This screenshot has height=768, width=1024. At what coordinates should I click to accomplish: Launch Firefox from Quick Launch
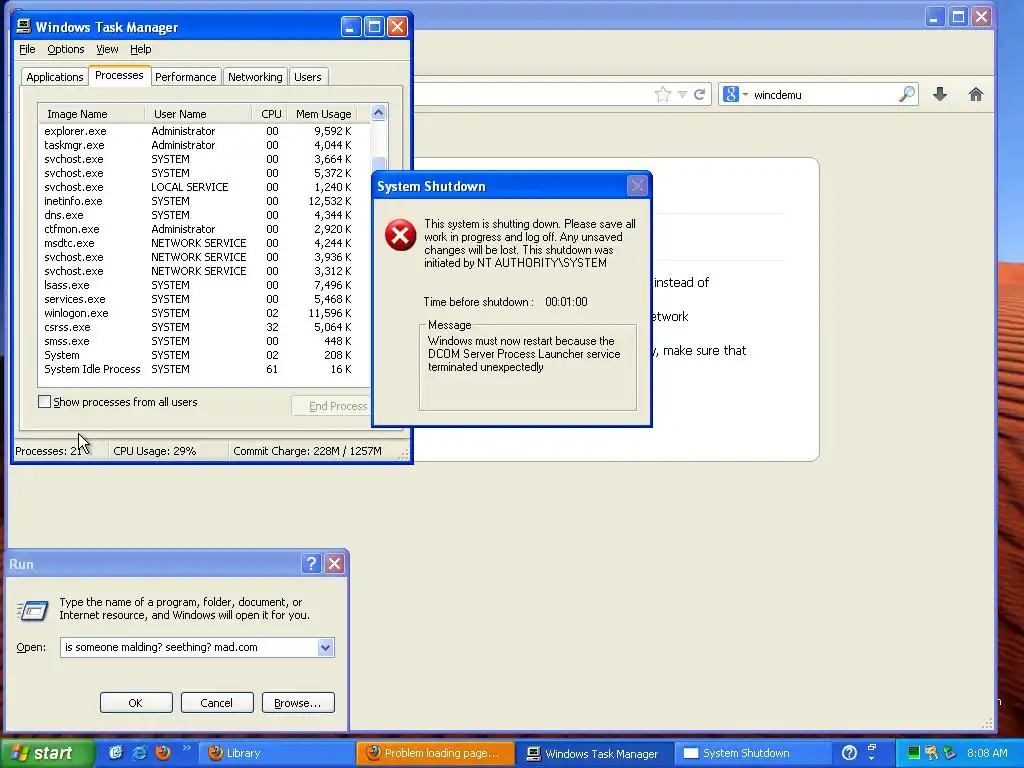pyautogui.click(x=163, y=753)
